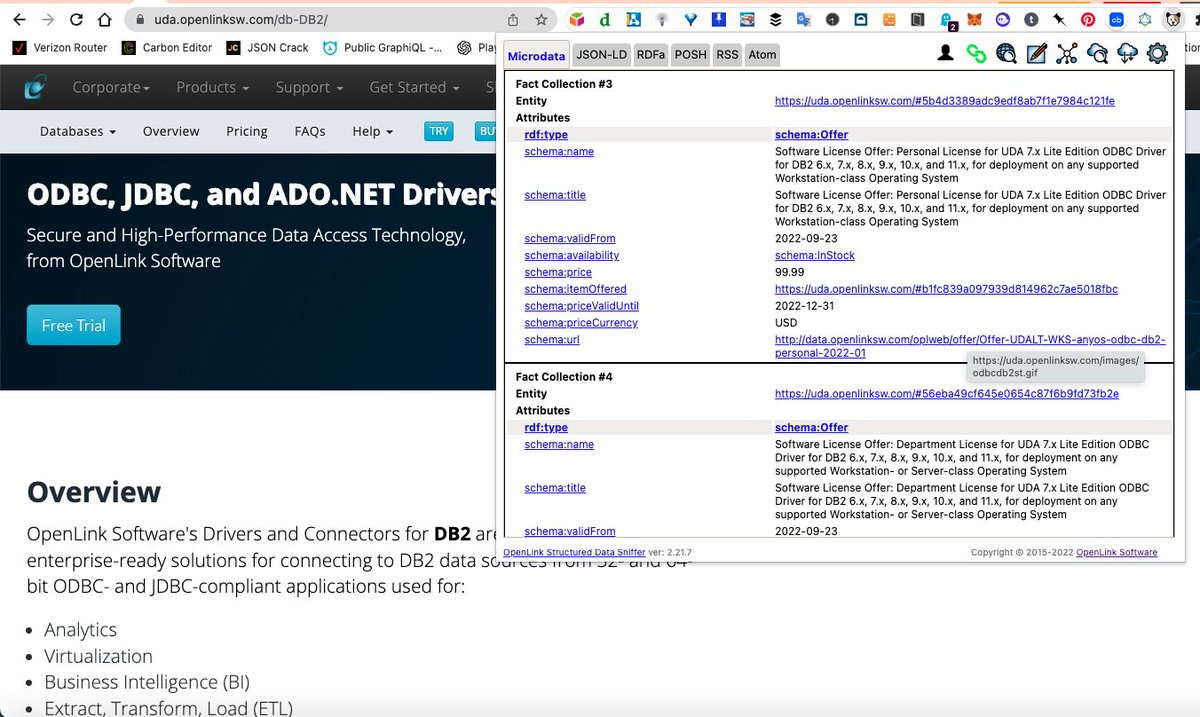Click the Free Trial button
Viewport: 1200px width, 717px height.
(x=73, y=325)
